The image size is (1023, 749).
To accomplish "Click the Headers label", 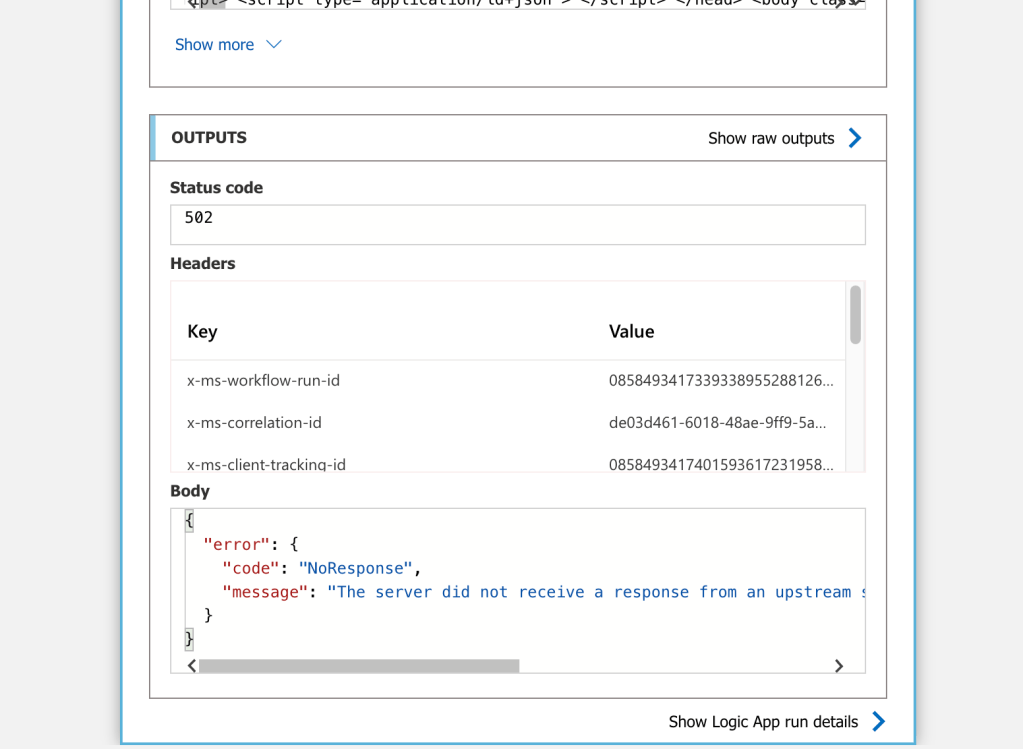I will tap(202, 264).
